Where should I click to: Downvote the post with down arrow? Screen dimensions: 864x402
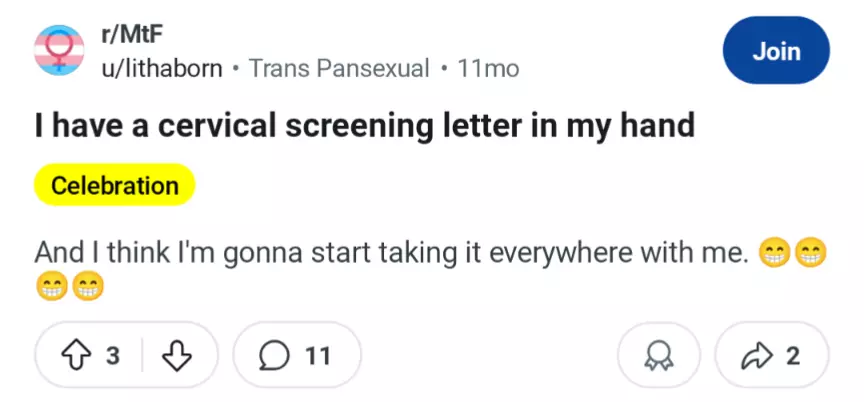(x=177, y=355)
